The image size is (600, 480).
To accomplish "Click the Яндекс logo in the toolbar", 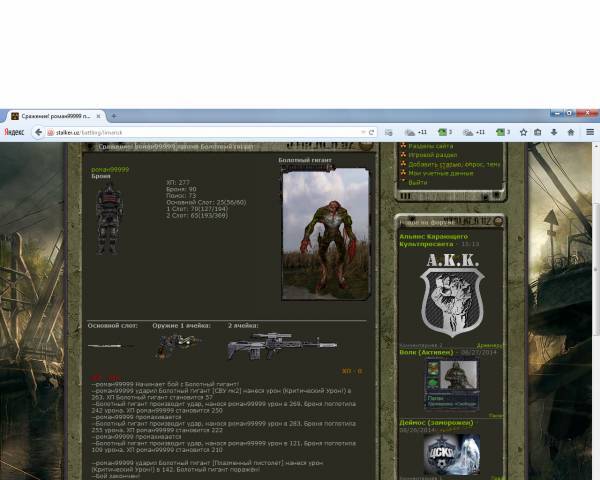I will point(14,132).
